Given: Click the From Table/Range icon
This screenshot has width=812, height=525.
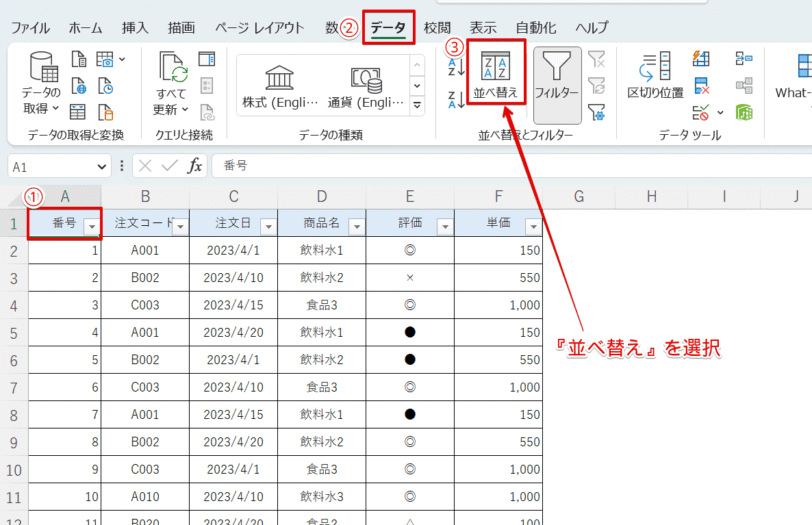Looking at the screenshot, I should (x=78, y=112).
